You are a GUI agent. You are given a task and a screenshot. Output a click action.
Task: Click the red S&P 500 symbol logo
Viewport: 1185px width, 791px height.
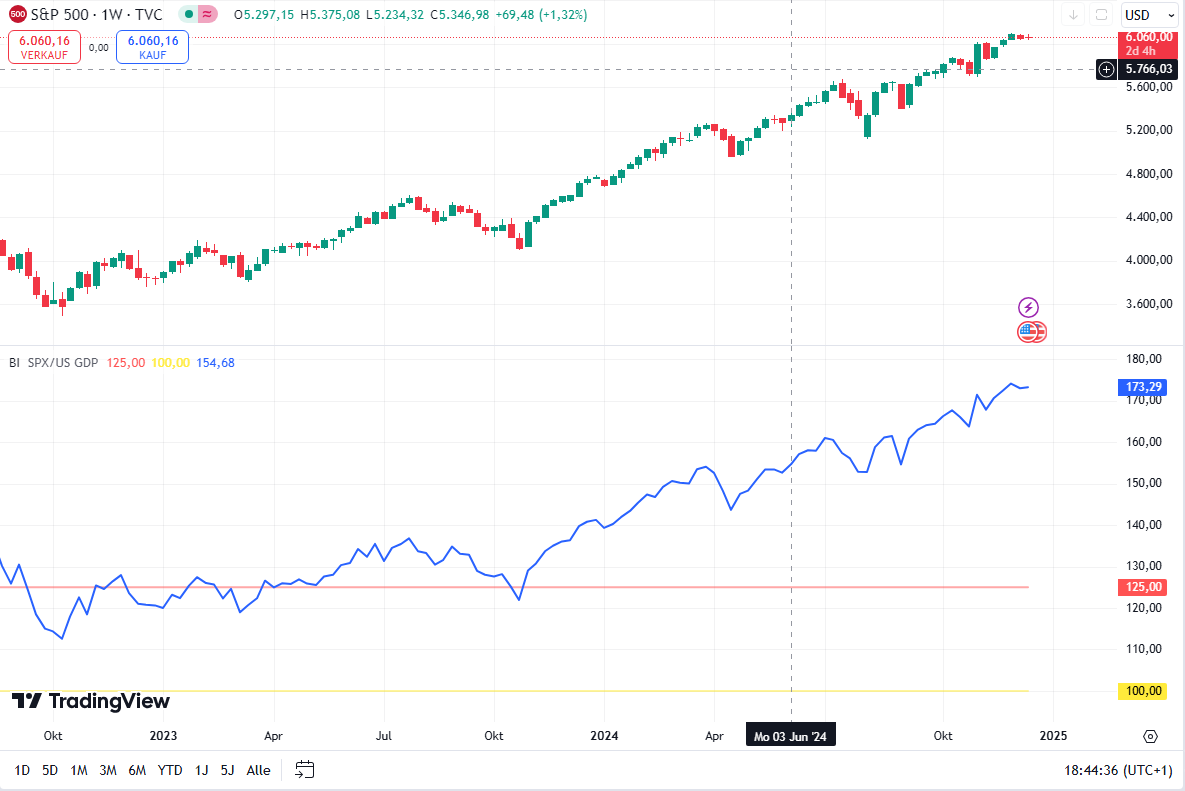point(17,14)
